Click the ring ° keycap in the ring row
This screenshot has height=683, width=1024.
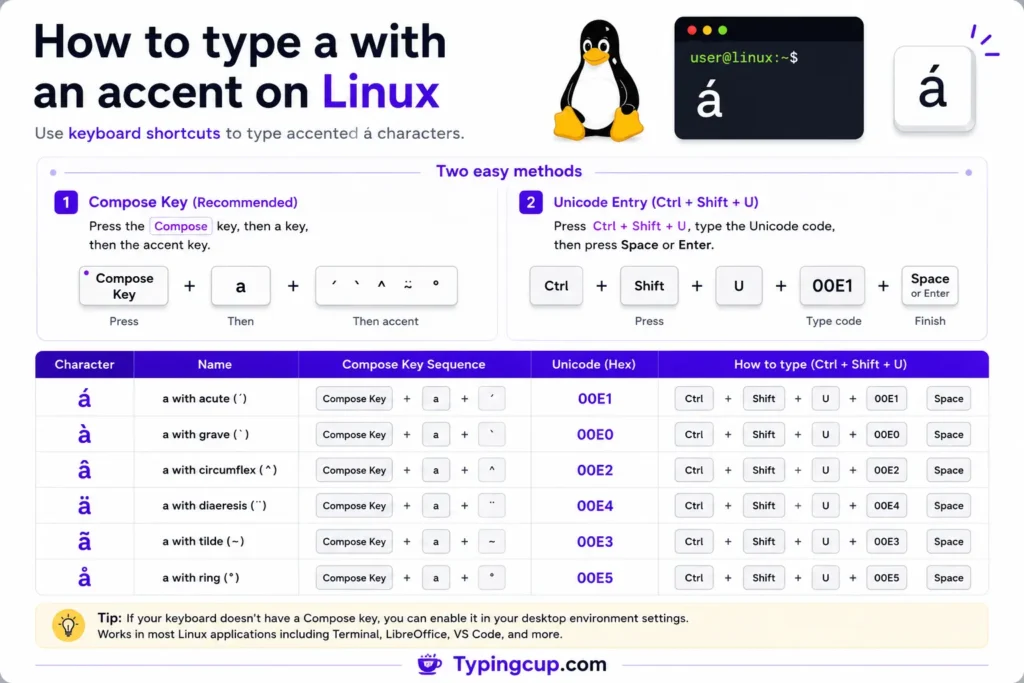492,577
